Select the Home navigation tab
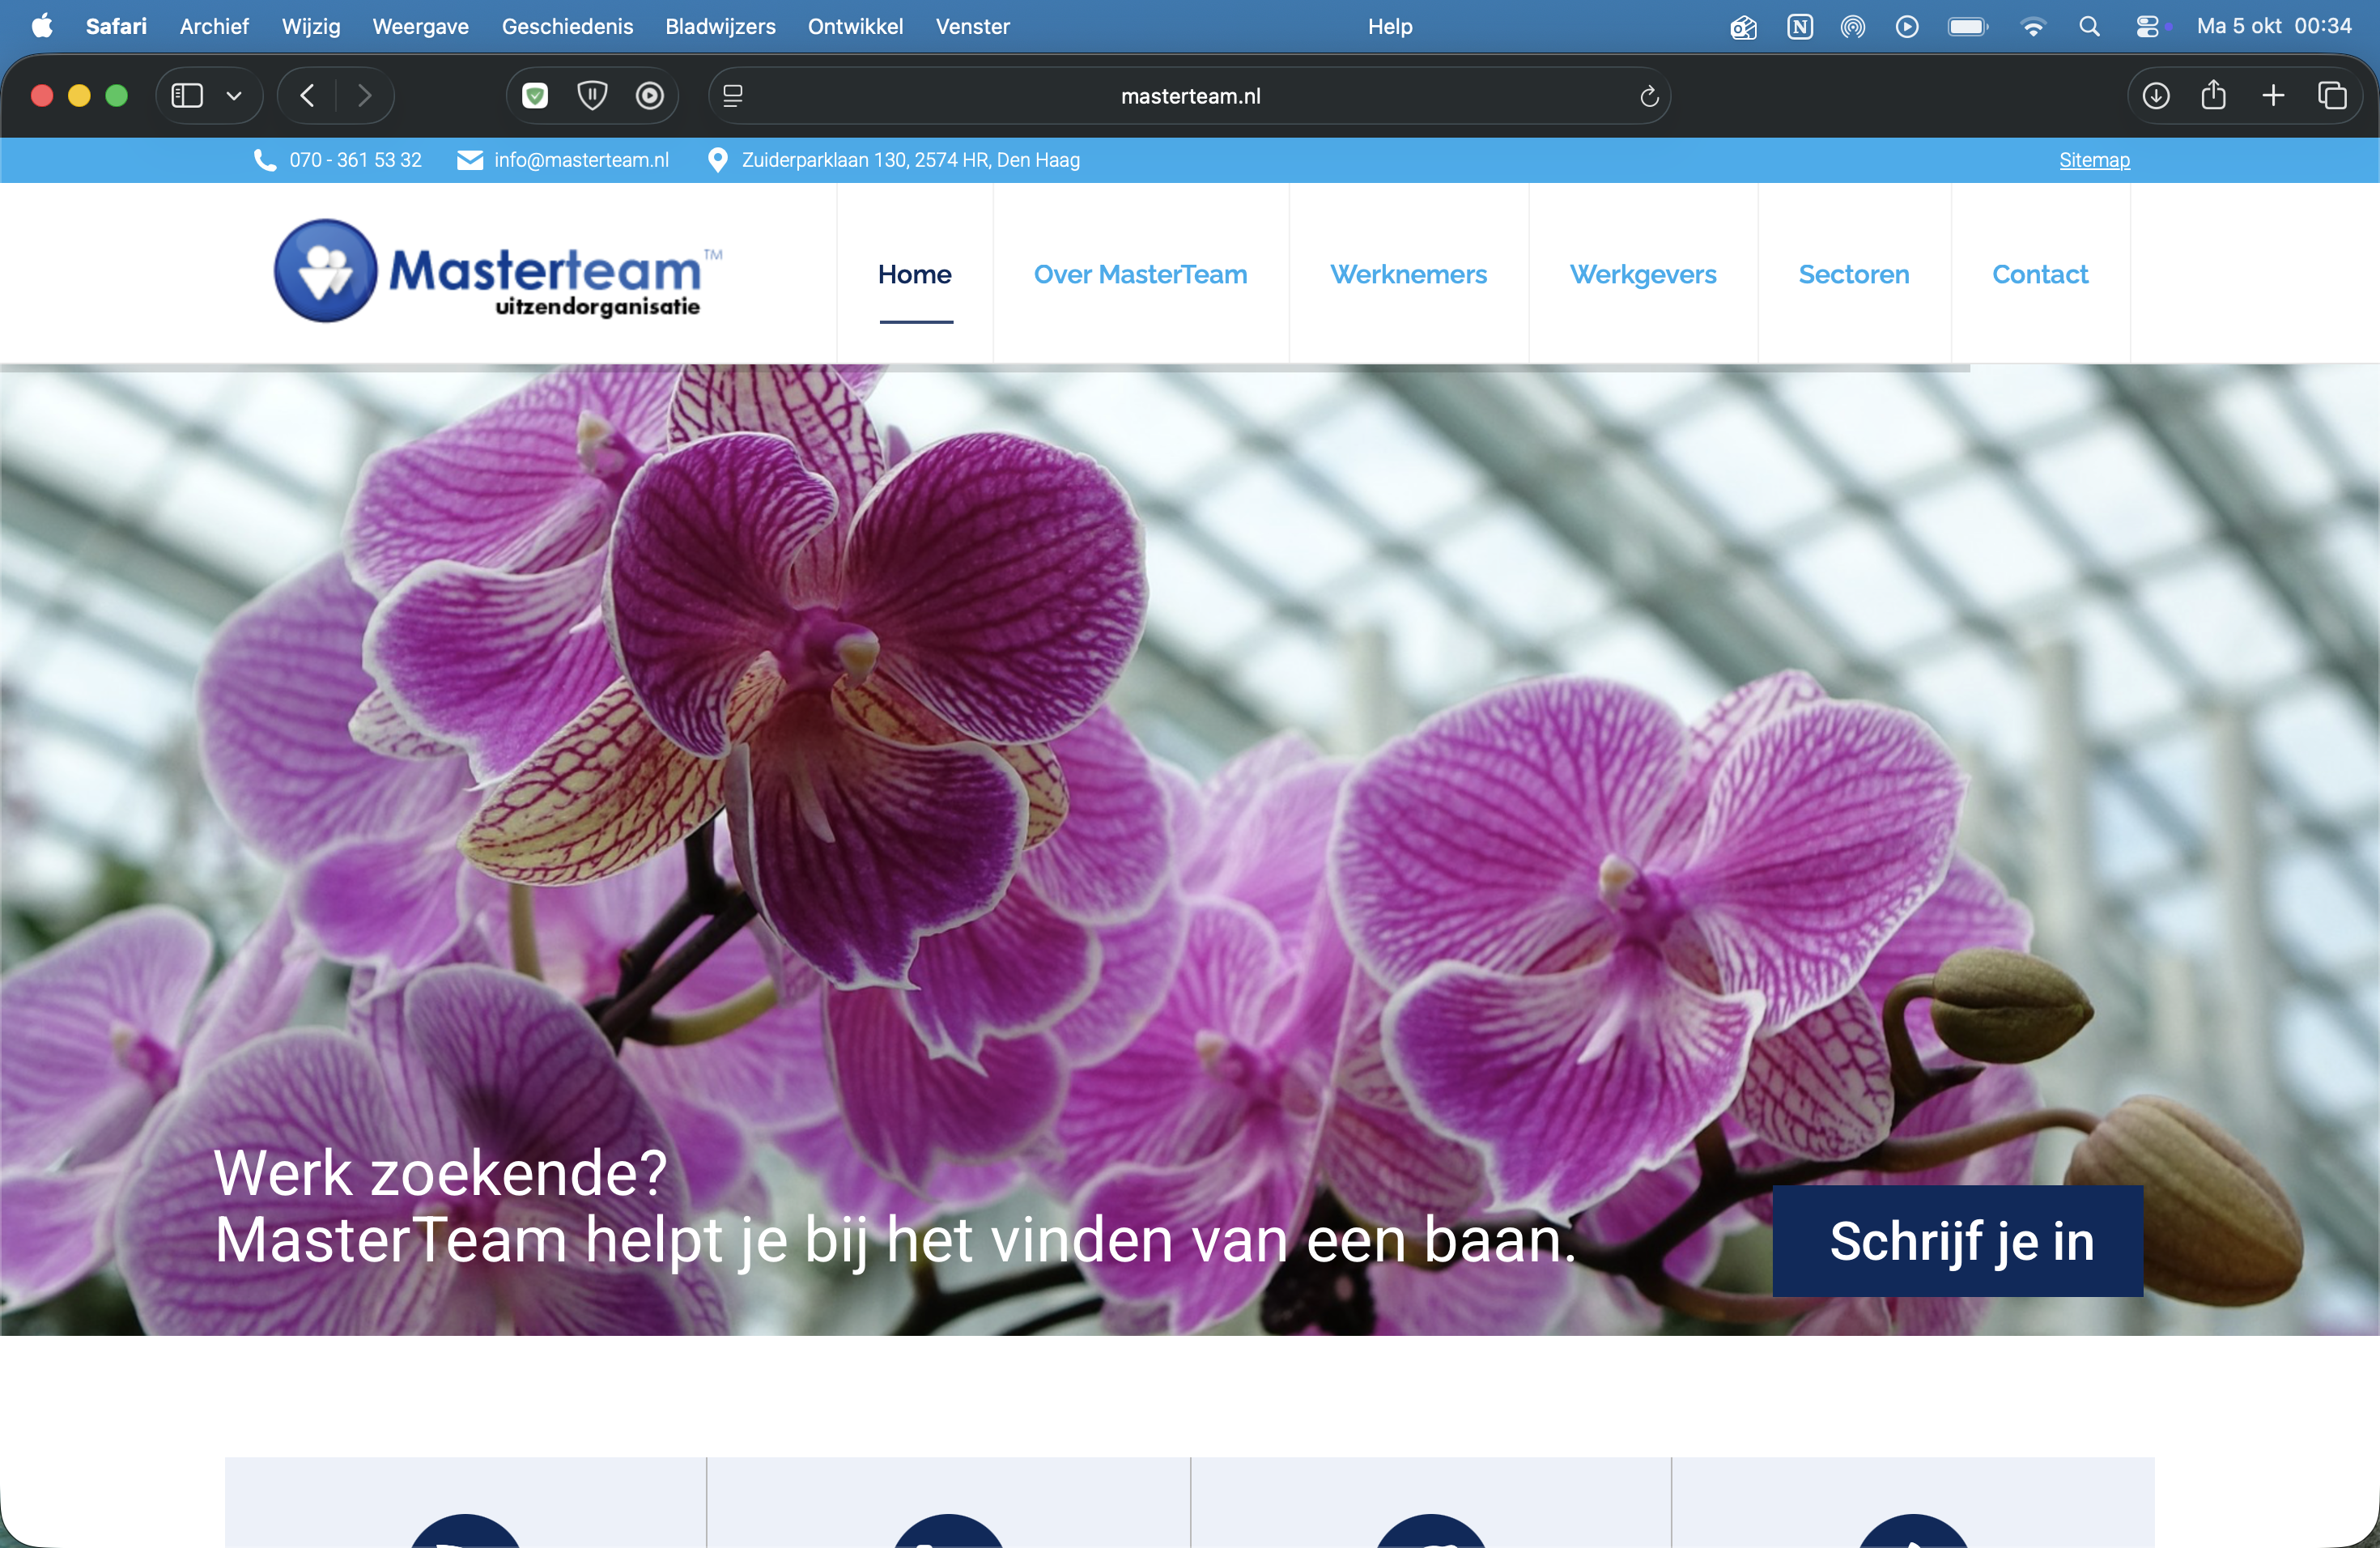The height and width of the screenshot is (1548, 2380). pyautogui.click(x=915, y=274)
